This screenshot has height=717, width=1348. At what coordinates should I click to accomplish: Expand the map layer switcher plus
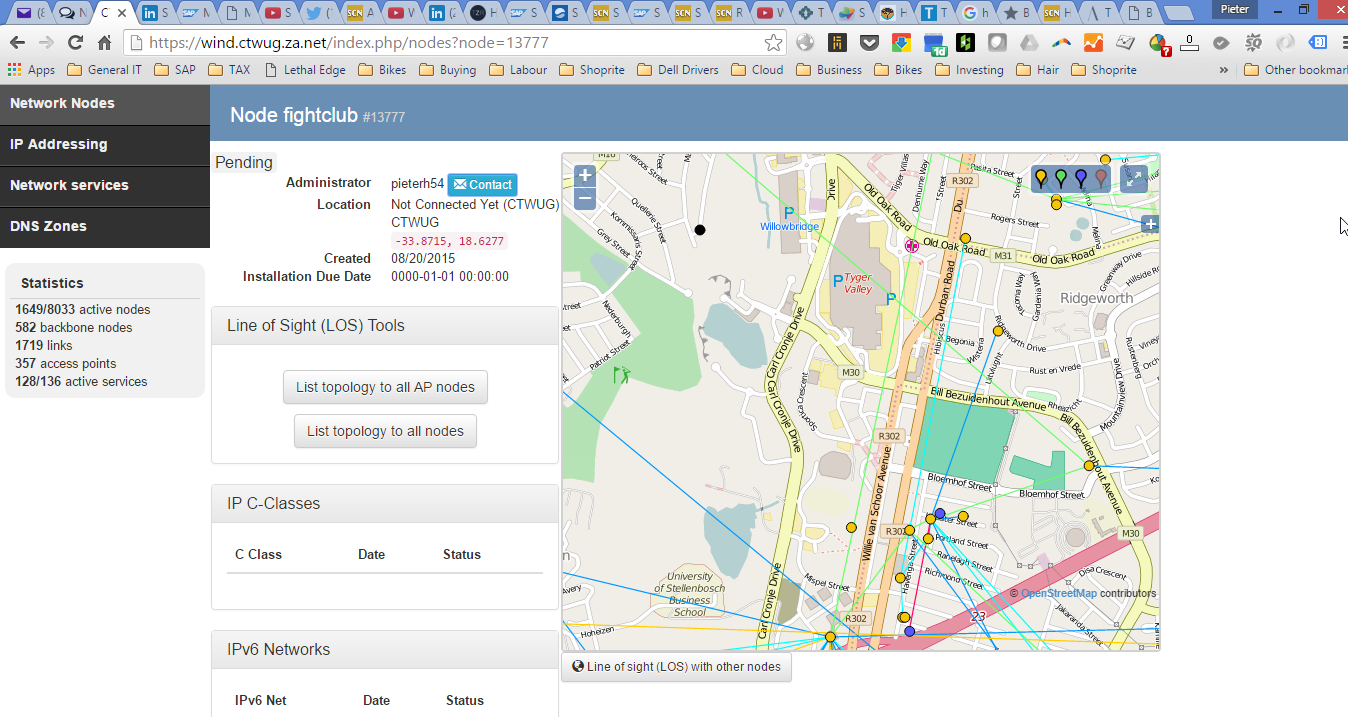tap(1150, 224)
